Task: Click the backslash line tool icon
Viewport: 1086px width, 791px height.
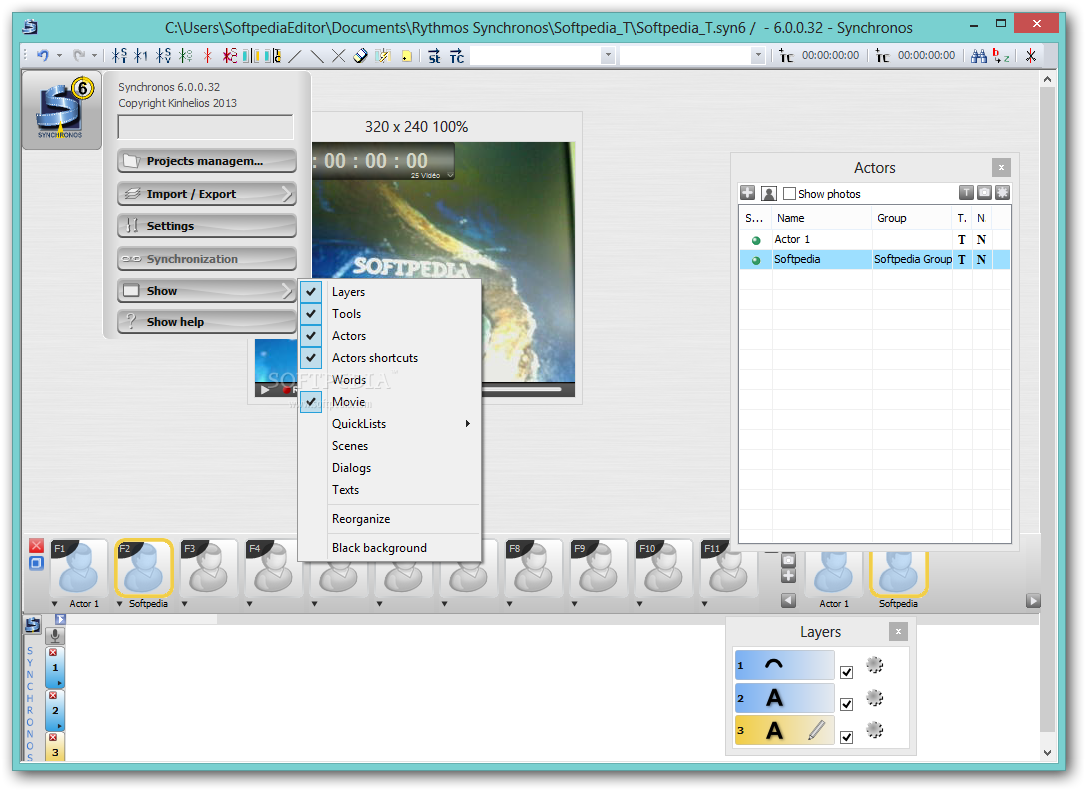Action: pos(317,56)
